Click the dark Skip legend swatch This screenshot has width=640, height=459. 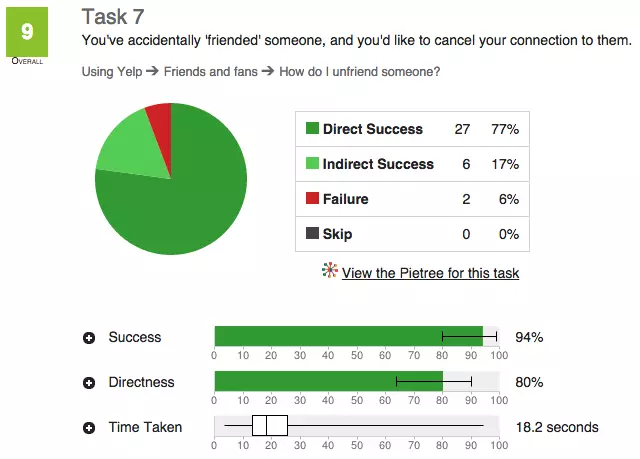pos(312,234)
